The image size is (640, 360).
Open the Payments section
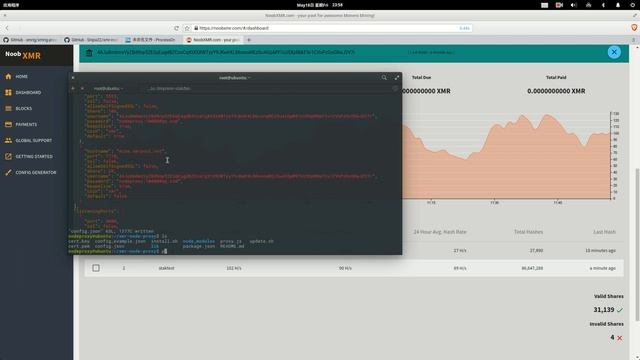tap(21, 124)
